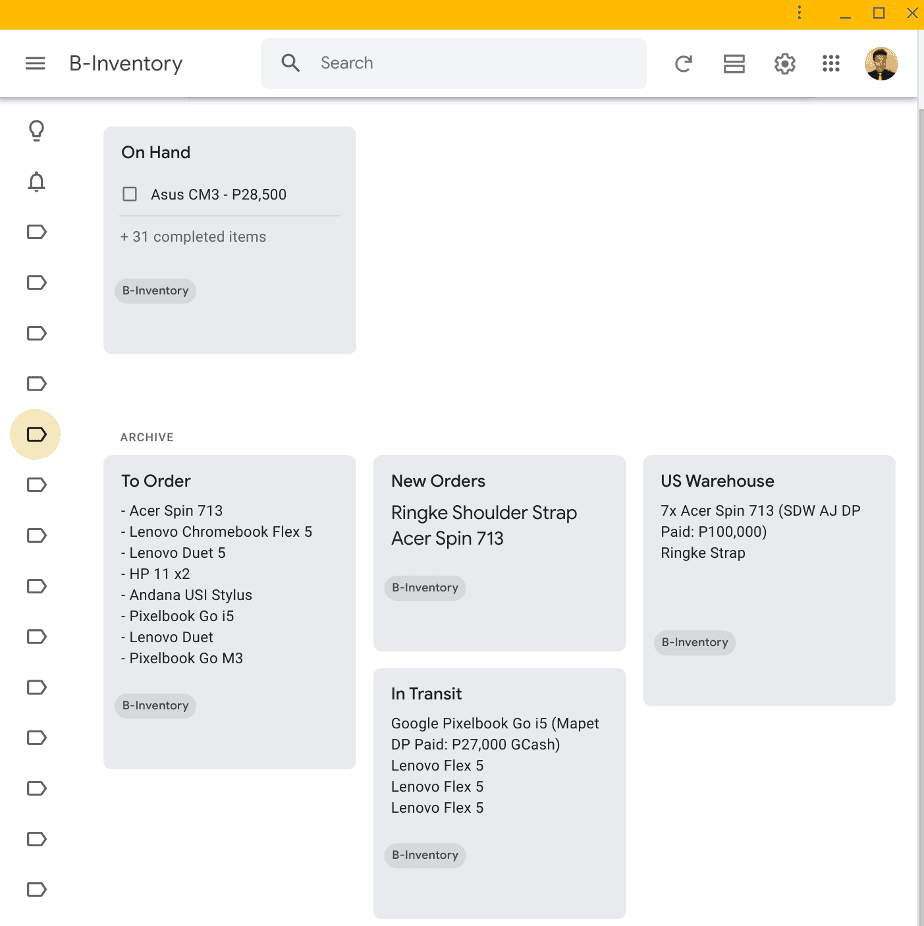Click B-Inventory label chip on New Orders note

point(425,588)
